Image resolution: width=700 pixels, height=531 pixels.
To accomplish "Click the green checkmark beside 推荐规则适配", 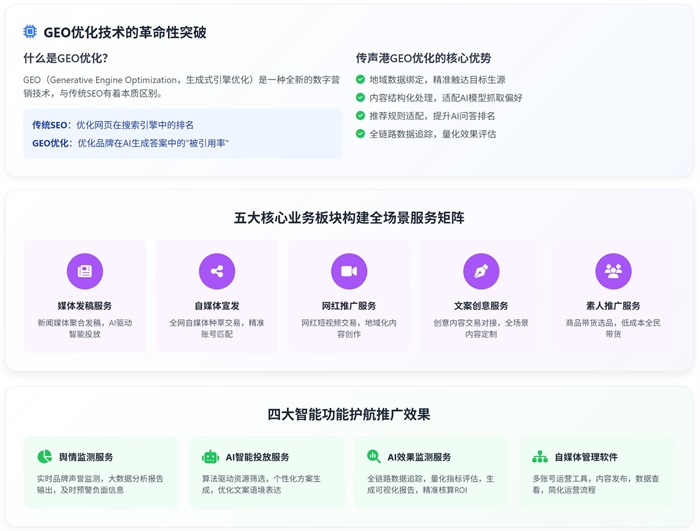I will pyautogui.click(x=361, y=116).
